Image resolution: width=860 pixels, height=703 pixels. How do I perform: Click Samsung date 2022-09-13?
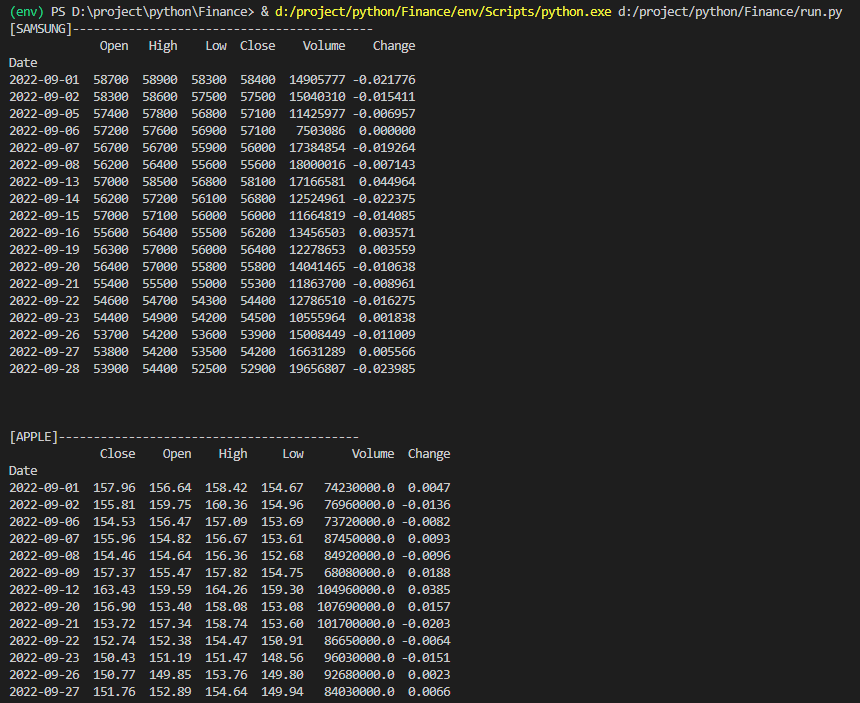pos(44,182)
